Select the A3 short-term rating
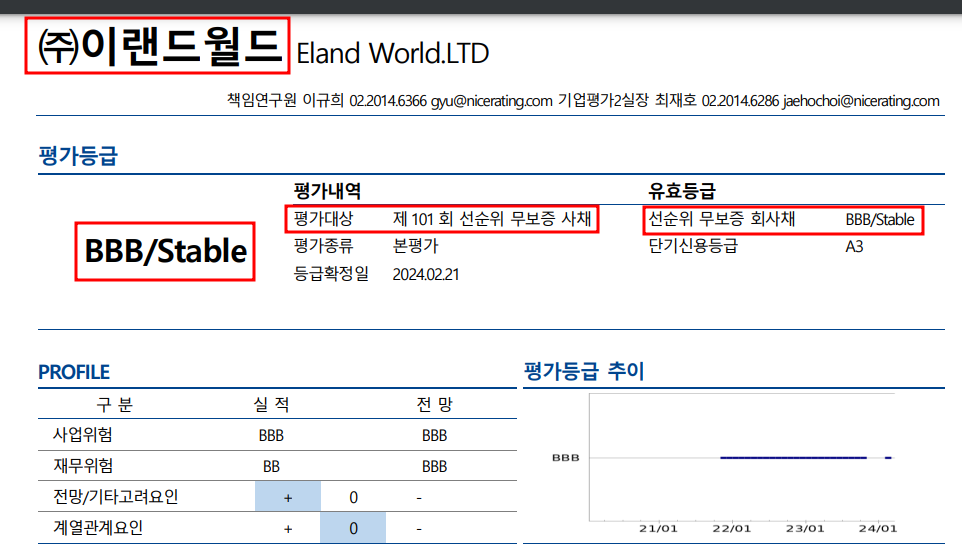 854,247
